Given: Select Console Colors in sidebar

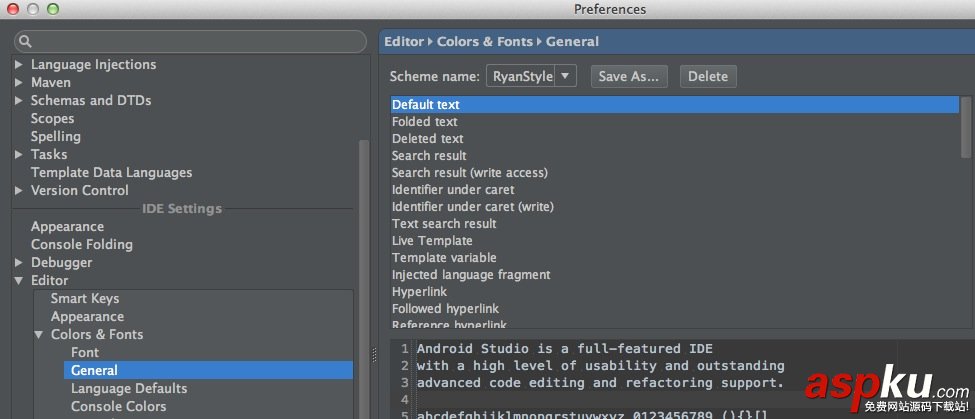Looking at the screenshot, I should (x=118, y=406).
